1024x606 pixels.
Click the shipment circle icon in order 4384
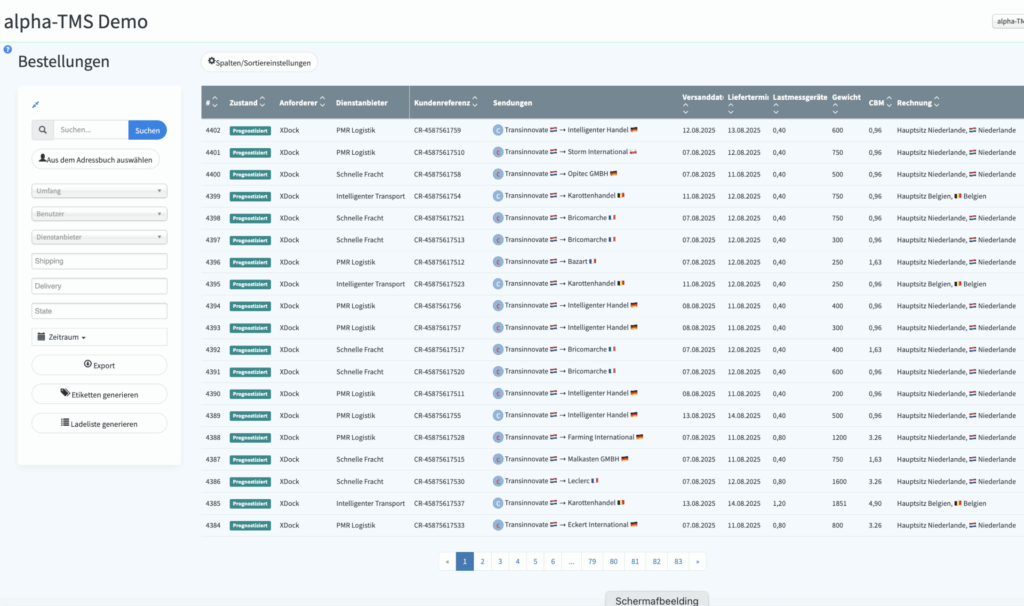pos(498,525)
